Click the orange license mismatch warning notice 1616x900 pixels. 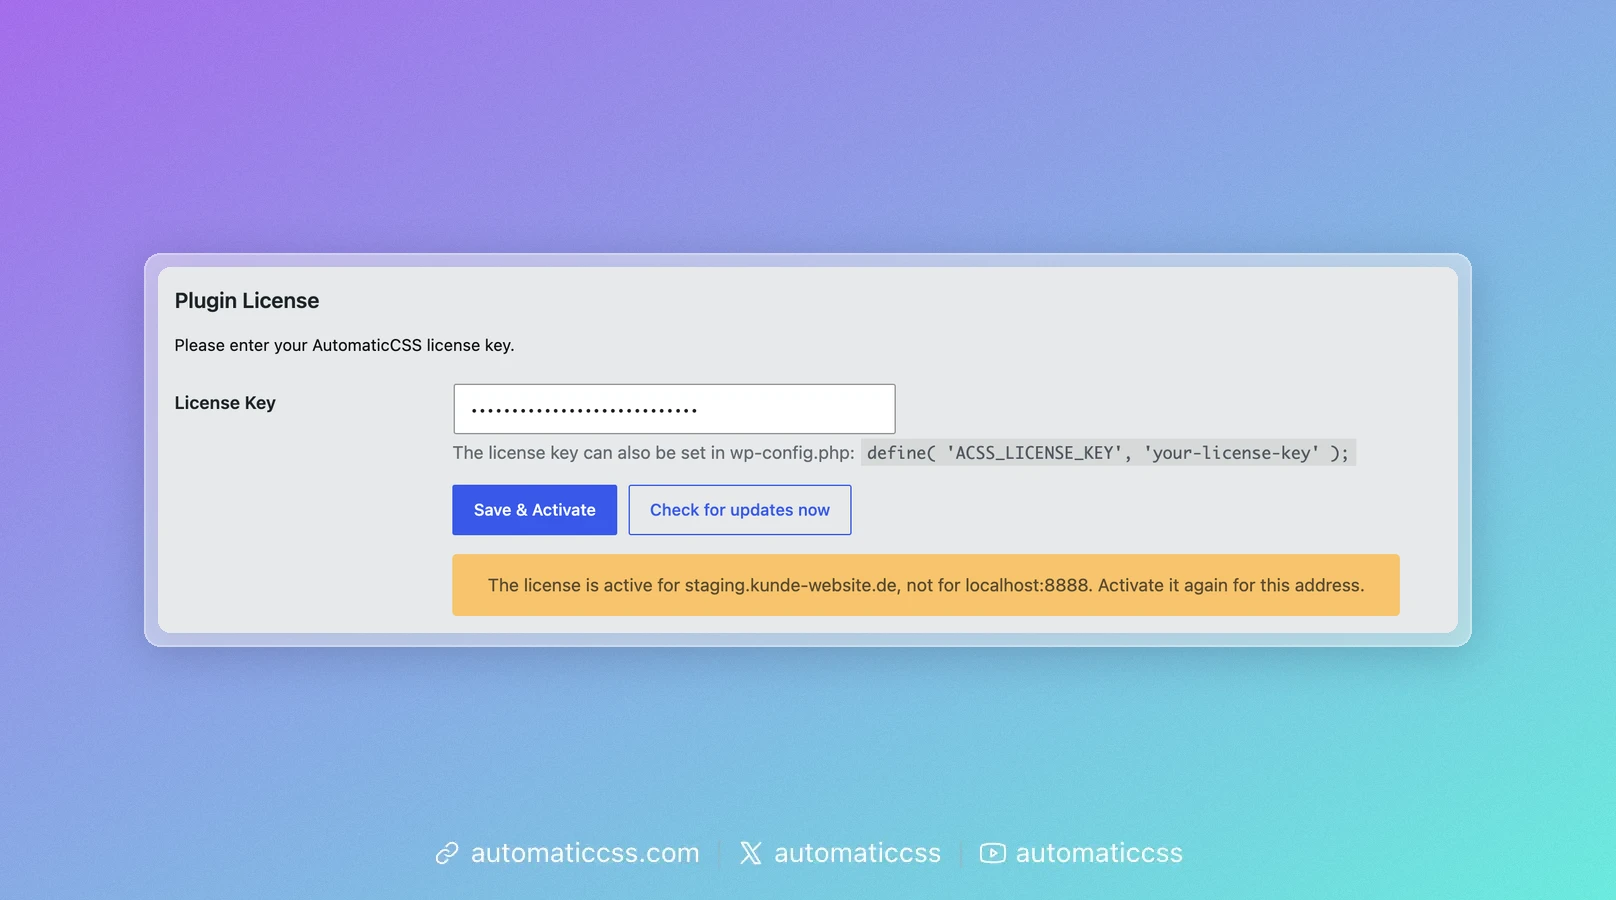(x=926, y=585)
